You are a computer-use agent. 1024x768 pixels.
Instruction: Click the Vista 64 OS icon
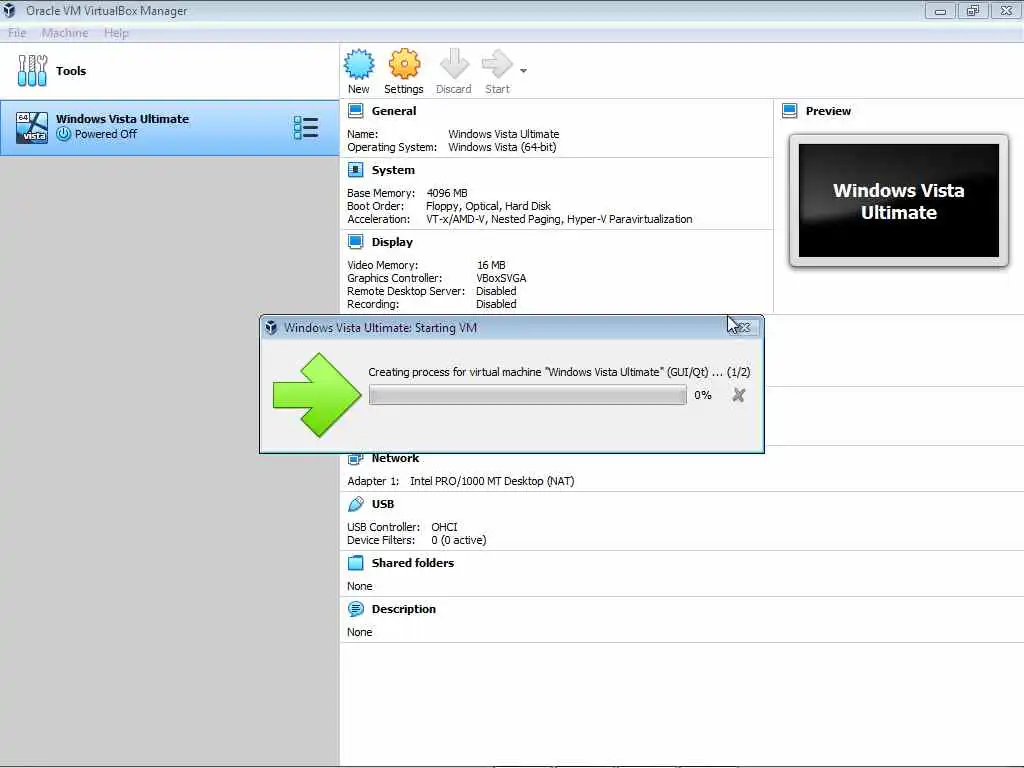[32, 127]
